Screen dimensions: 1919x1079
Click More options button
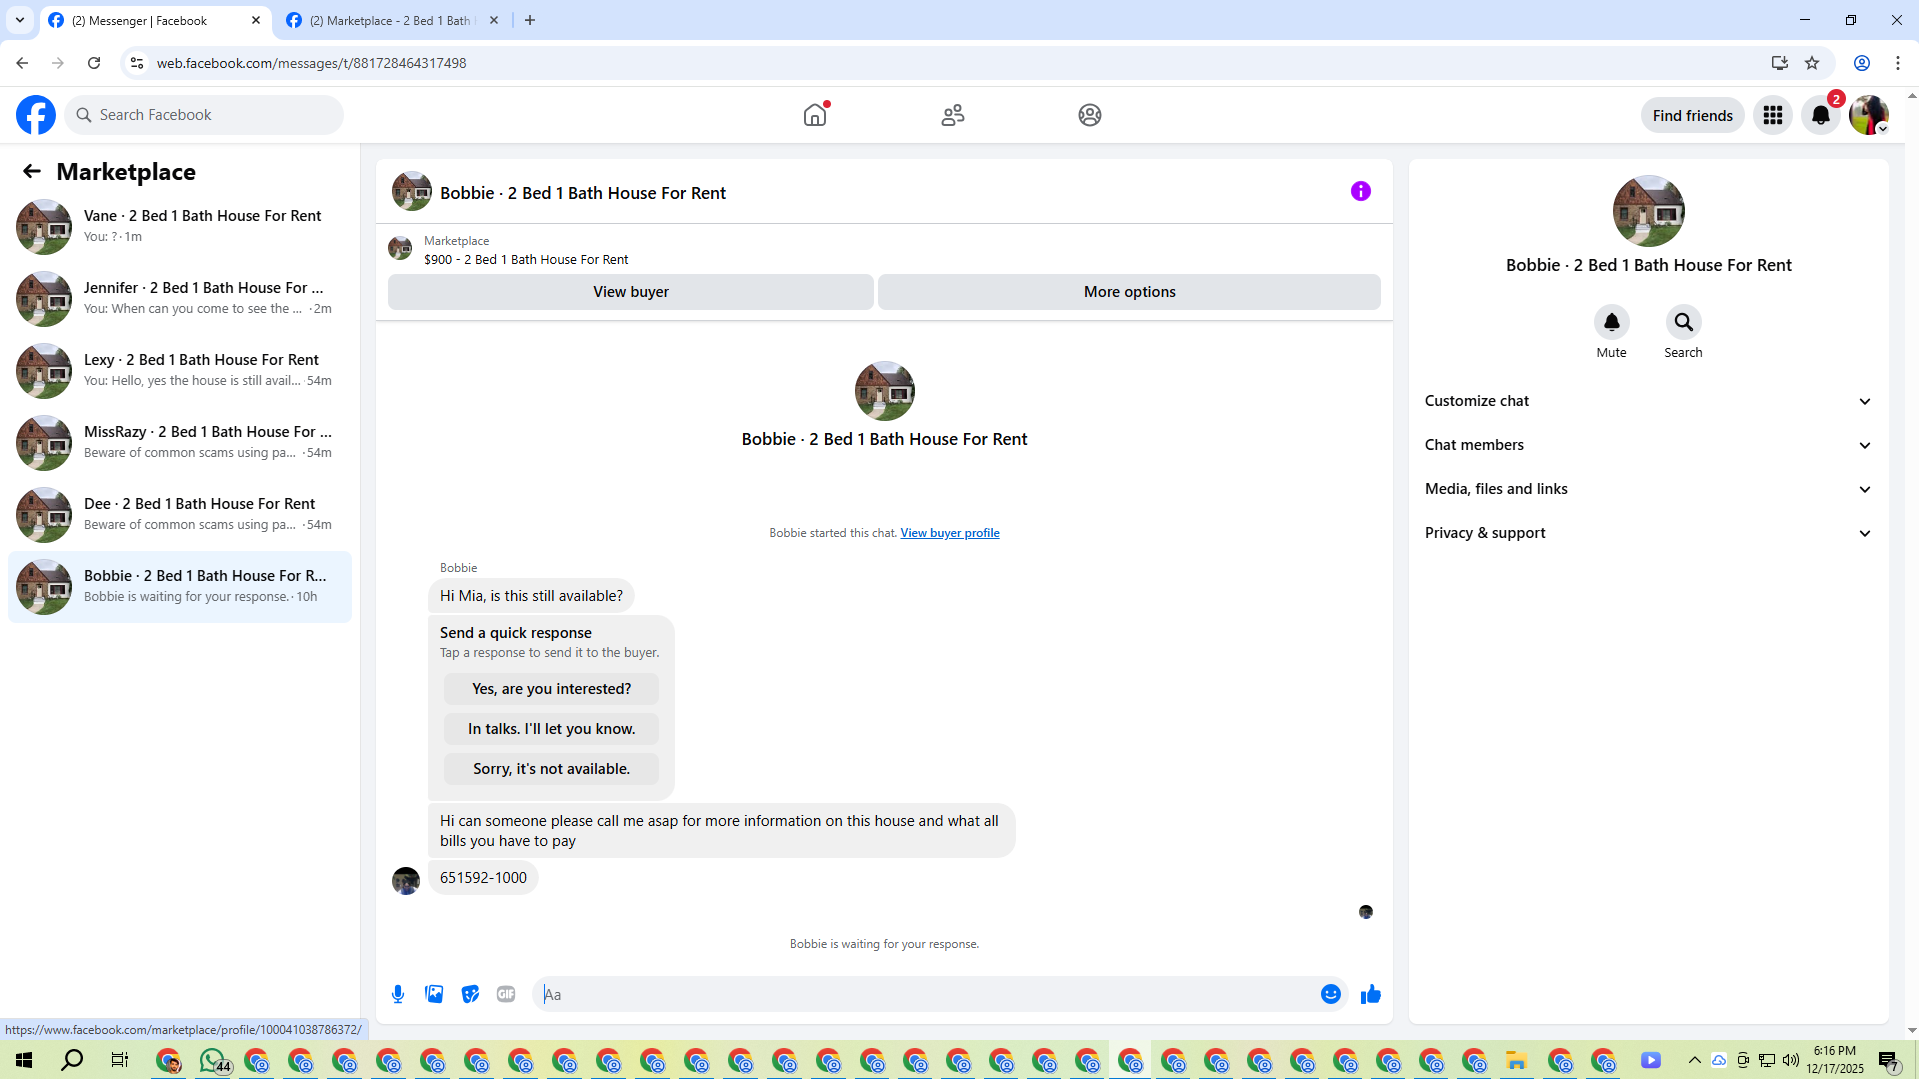(x=1129, y=292)
